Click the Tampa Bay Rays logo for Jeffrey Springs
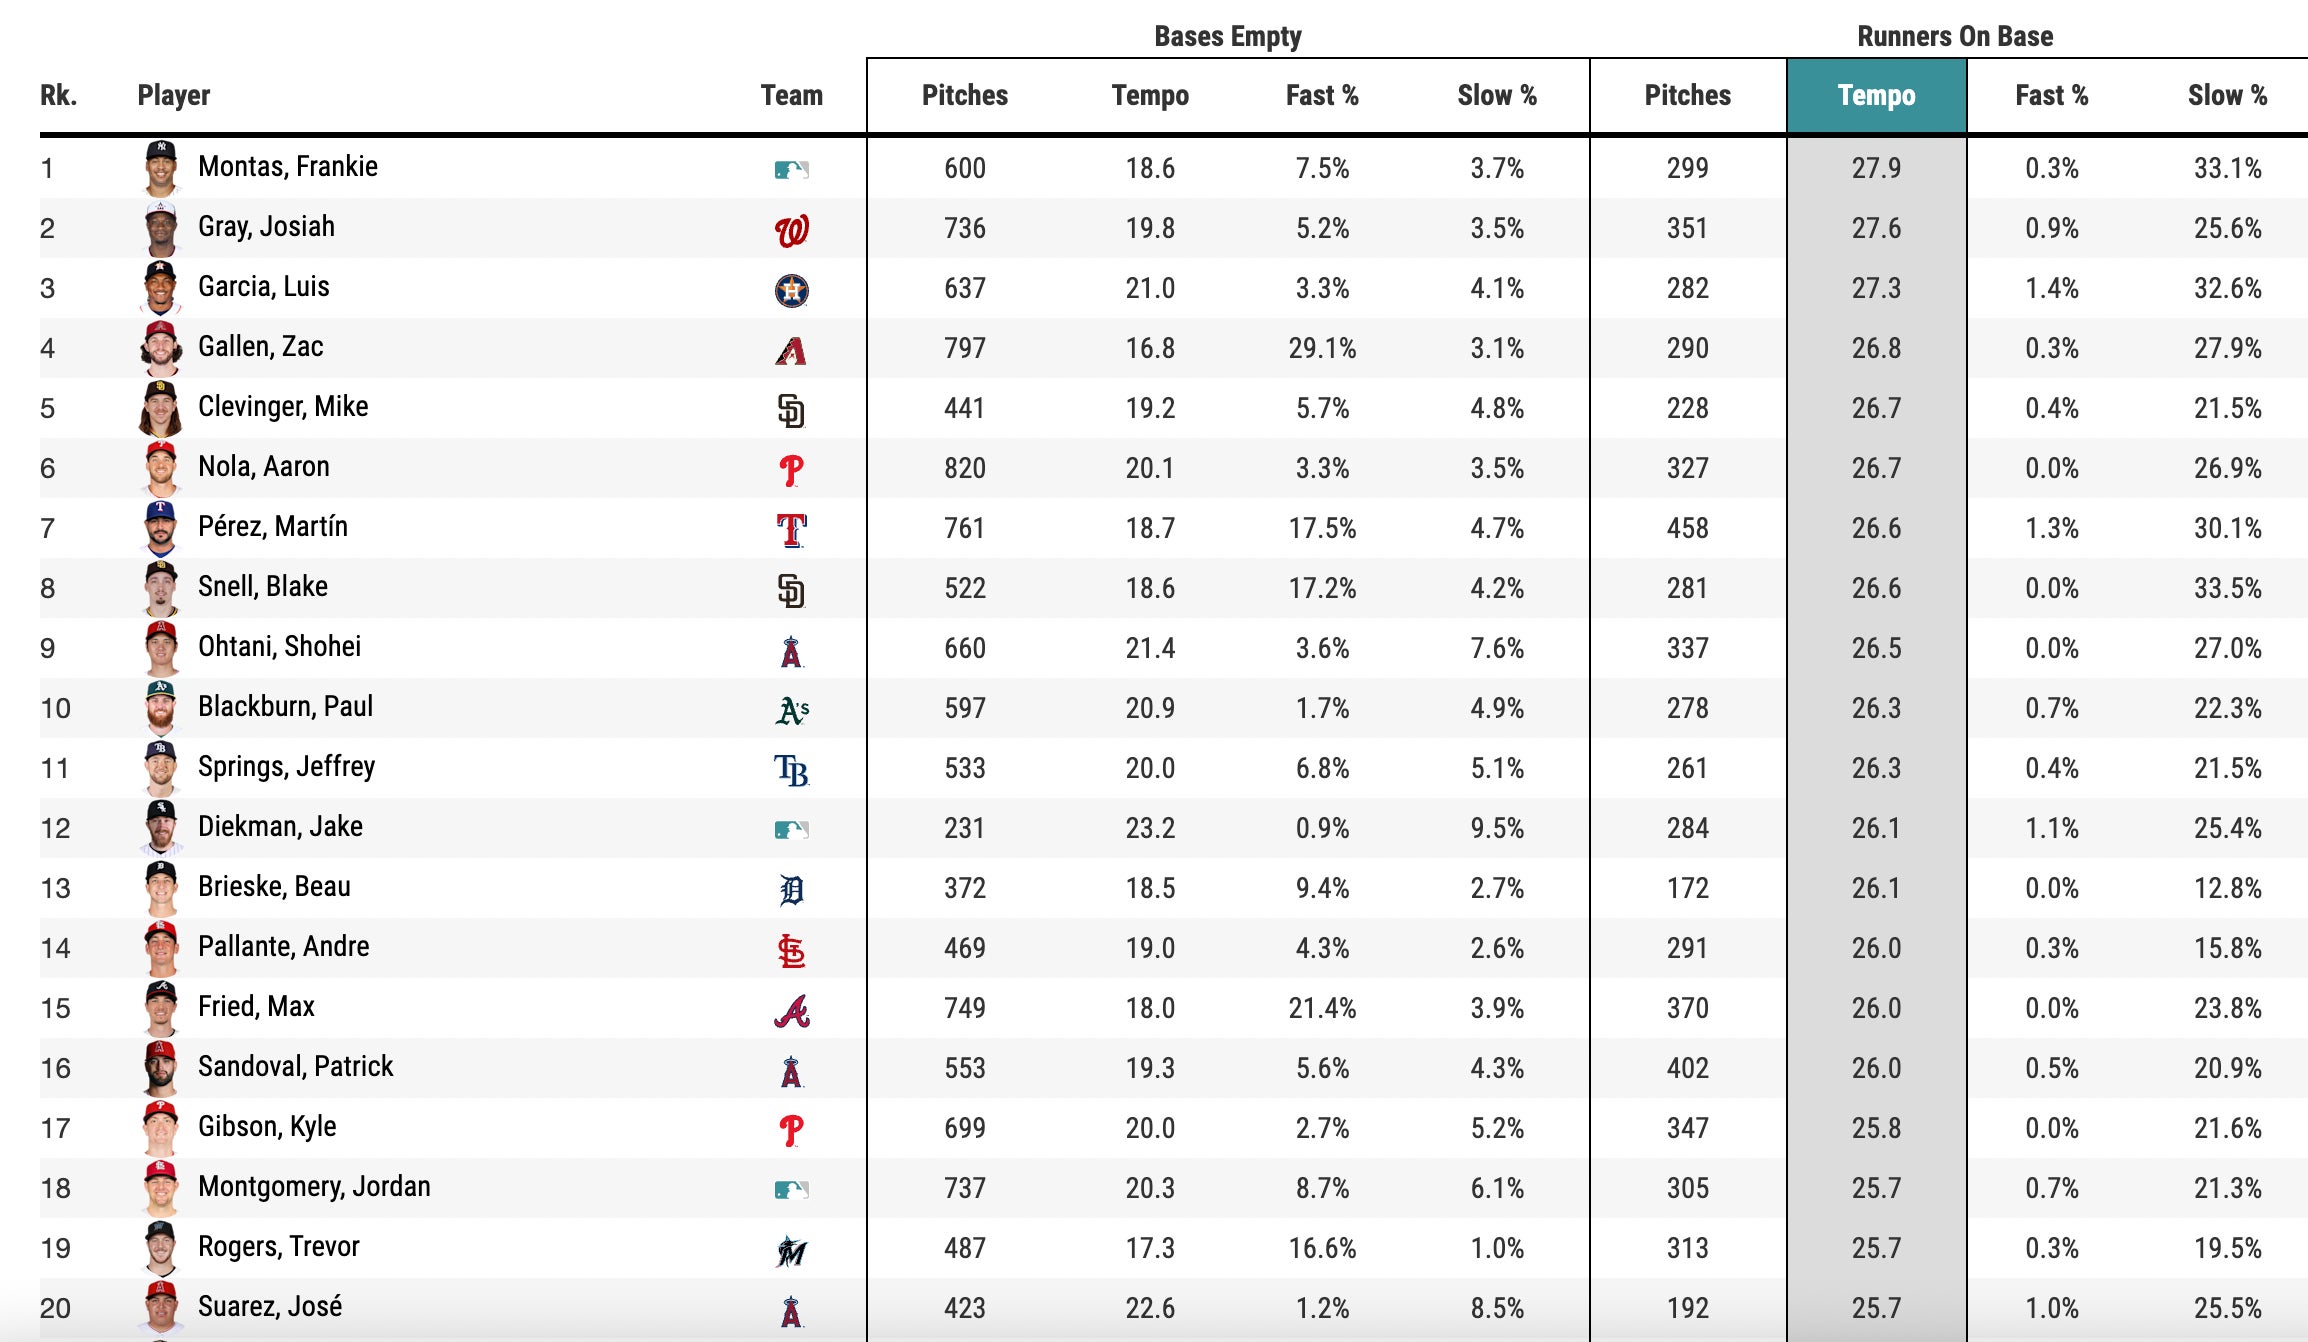Screen dimensions: 2308x1342 pos(791,770)
